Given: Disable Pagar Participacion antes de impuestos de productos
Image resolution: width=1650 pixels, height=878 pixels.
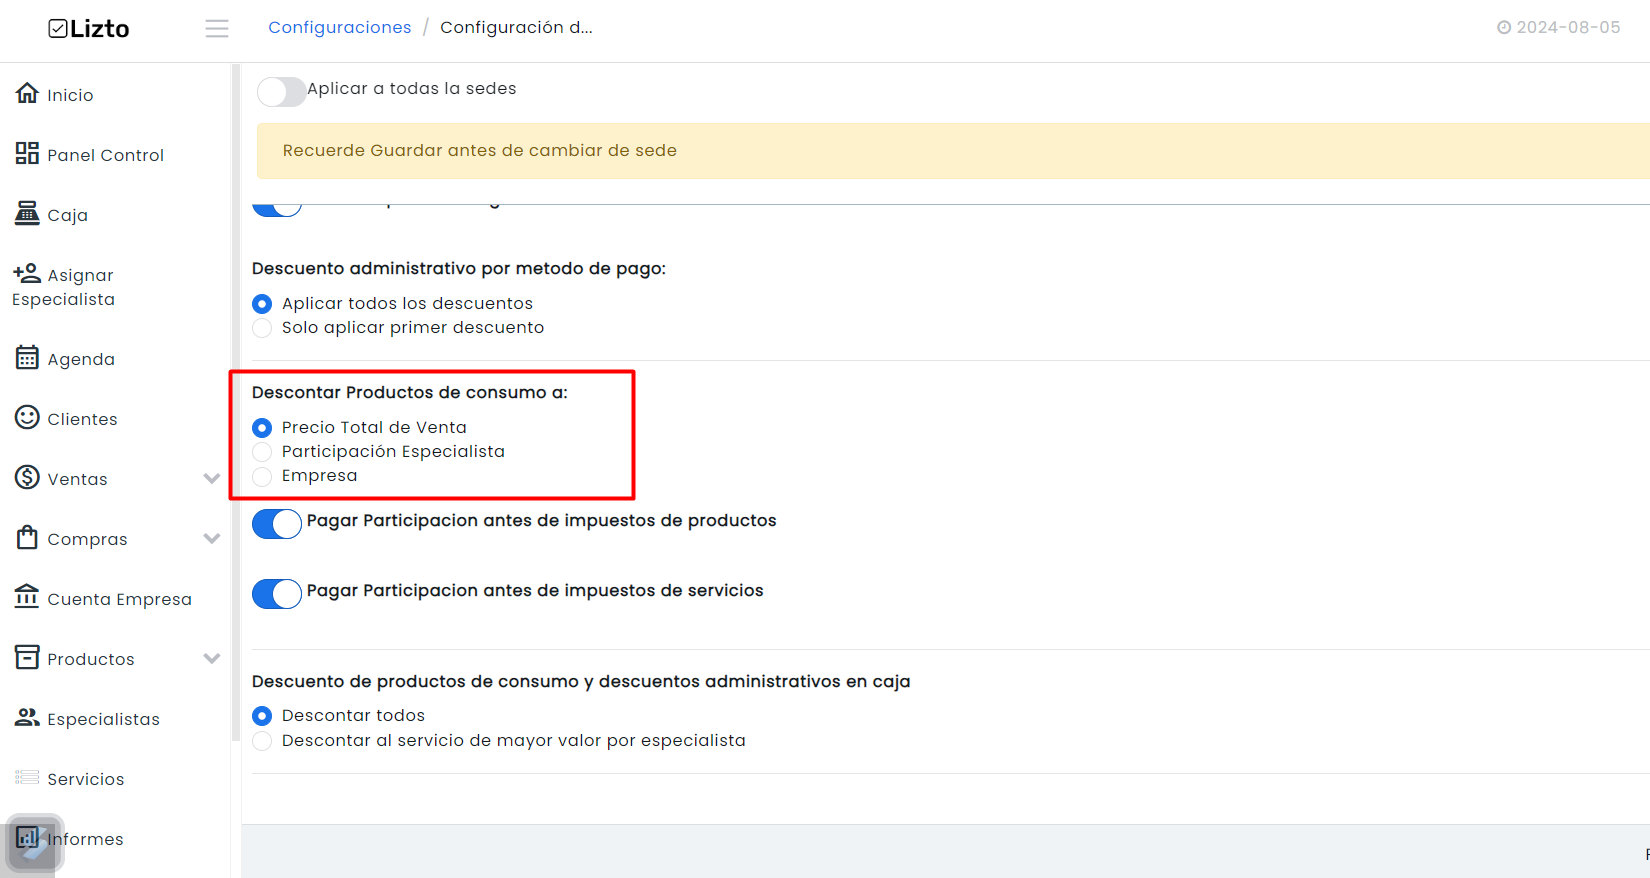Looking at the screenshot, I should pyautogui.click(x=277, y=524).
